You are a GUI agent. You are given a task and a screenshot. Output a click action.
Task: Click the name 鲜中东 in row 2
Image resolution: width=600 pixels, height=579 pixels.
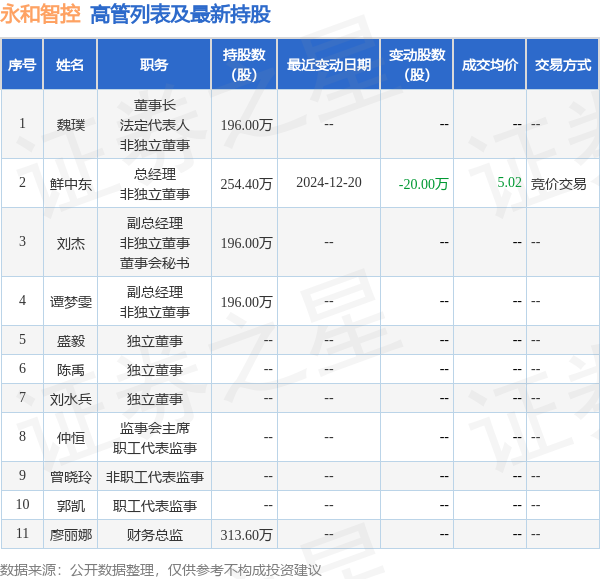[71, 184]
